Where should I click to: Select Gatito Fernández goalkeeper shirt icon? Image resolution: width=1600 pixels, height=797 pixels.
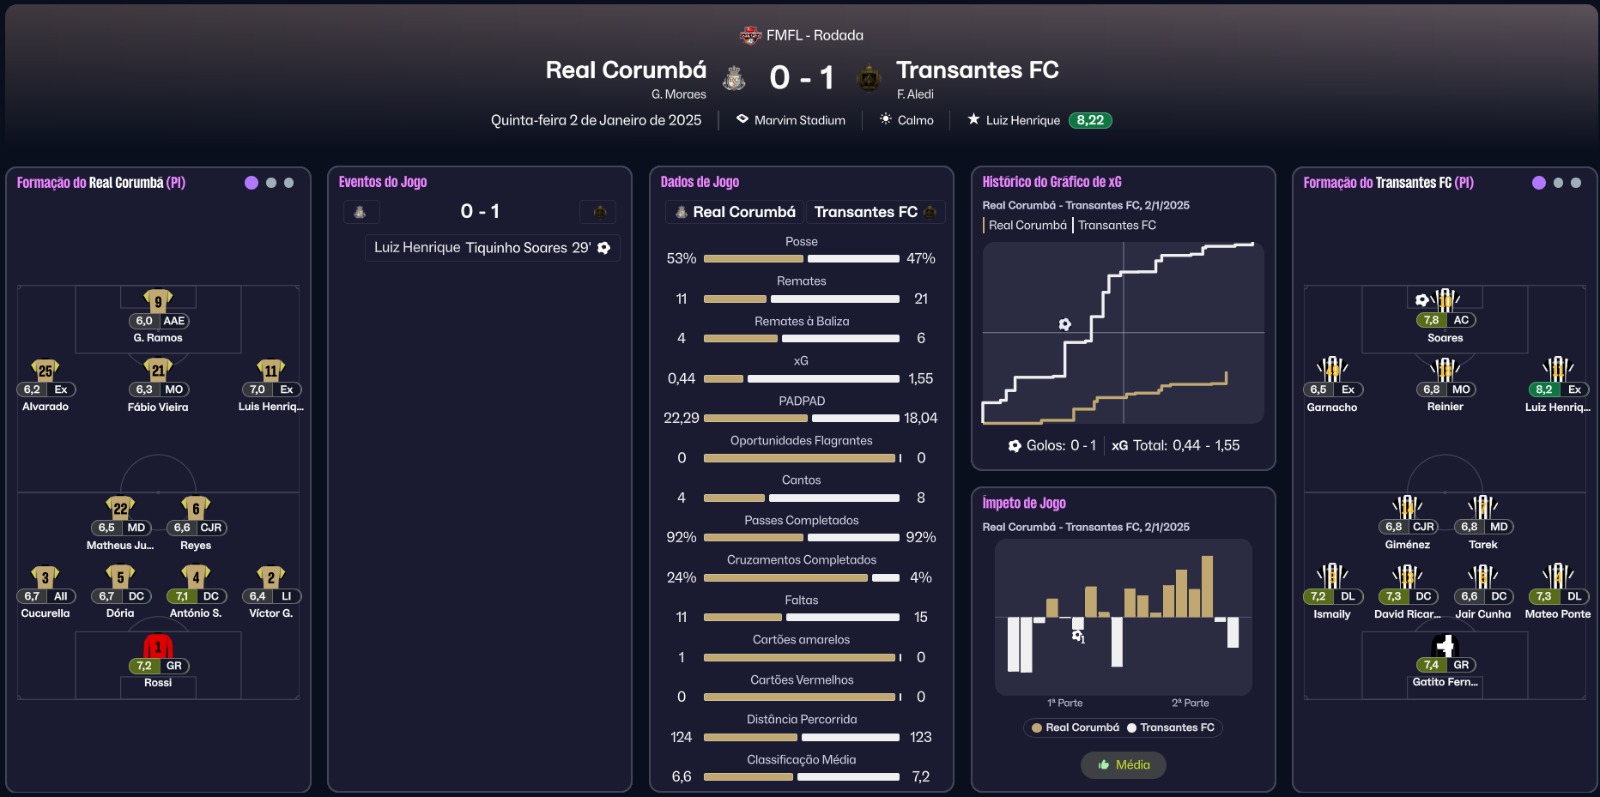click(x=1445, y=645)
